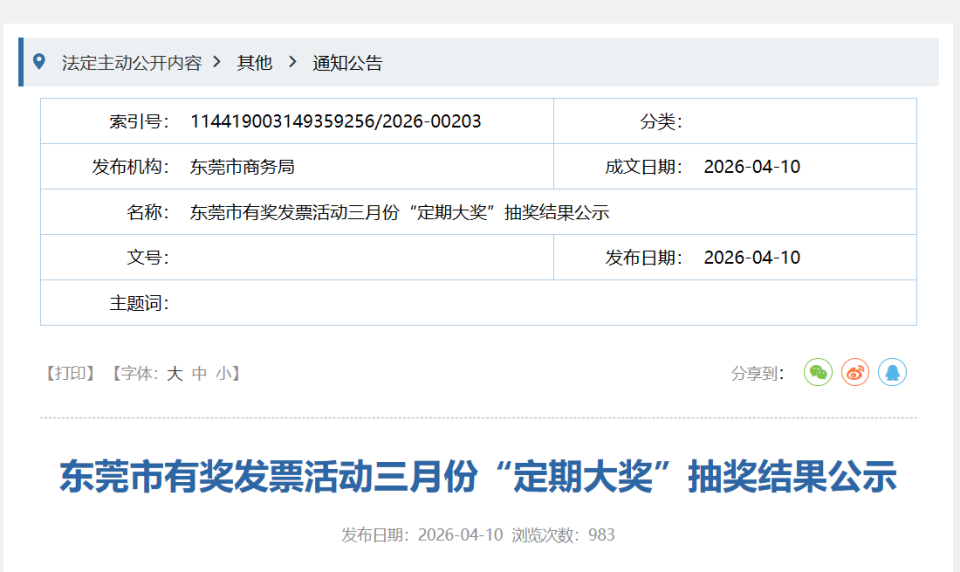The image size is (960, 572).
Task: Open 通知公告 breadcrumb link
Action: pos(348,63)
